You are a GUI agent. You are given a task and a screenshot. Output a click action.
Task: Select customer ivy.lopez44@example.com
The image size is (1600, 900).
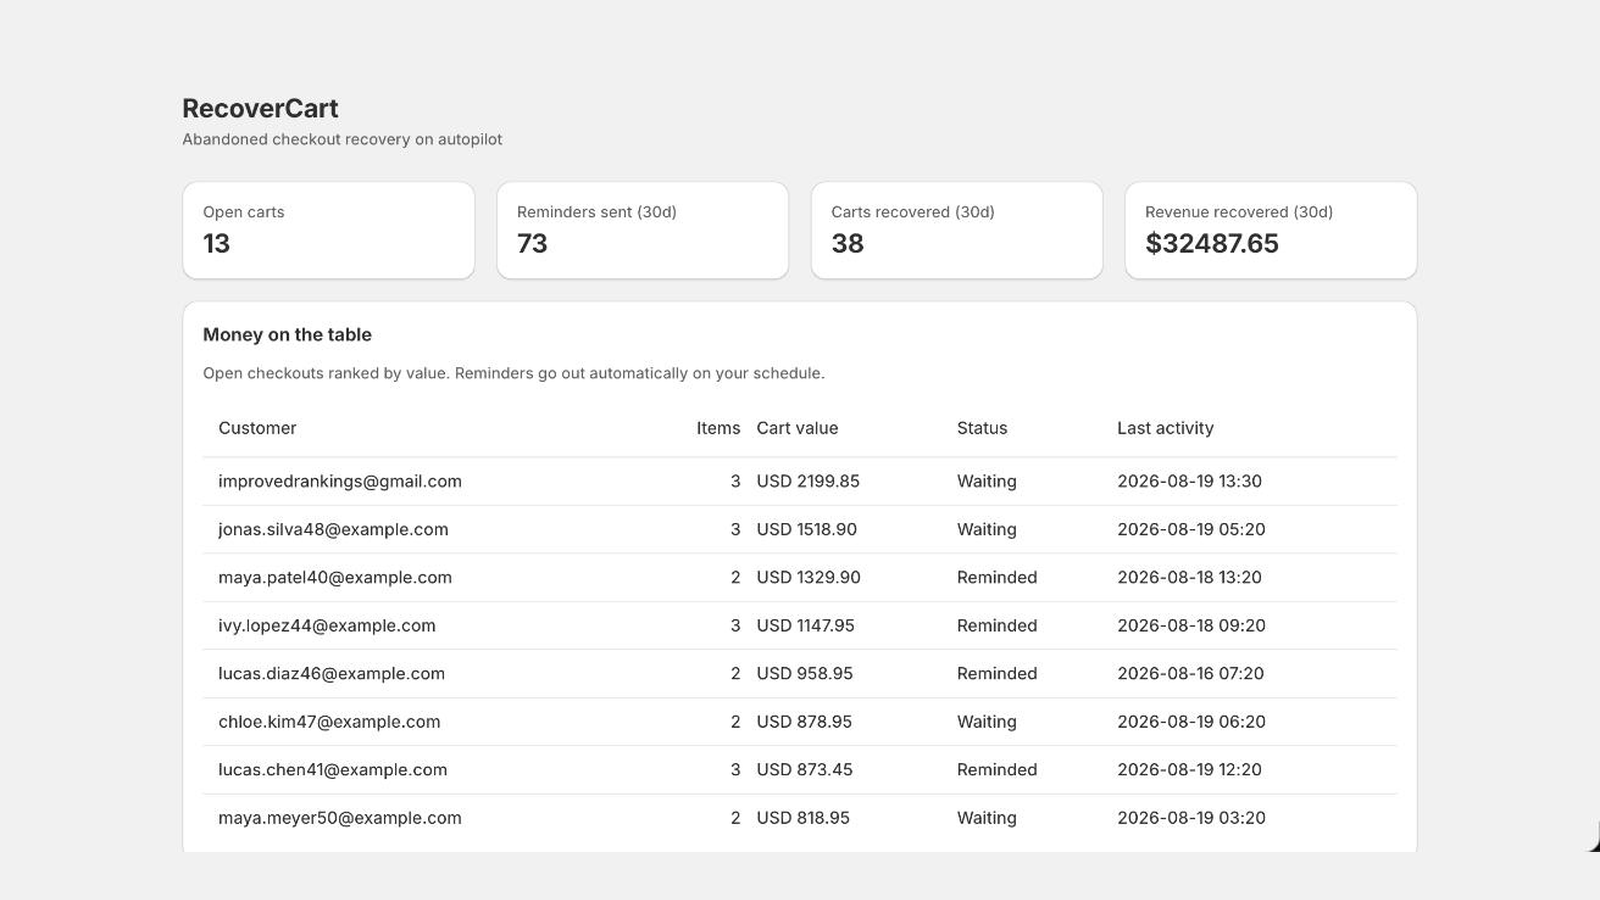click(327, 625)
